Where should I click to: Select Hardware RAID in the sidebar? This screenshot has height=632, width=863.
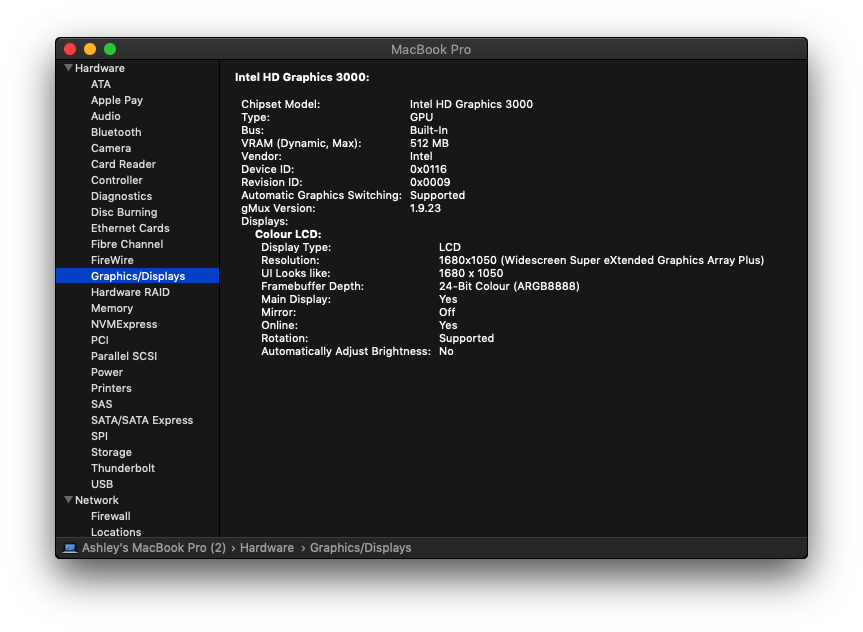[x=130, y=292]
